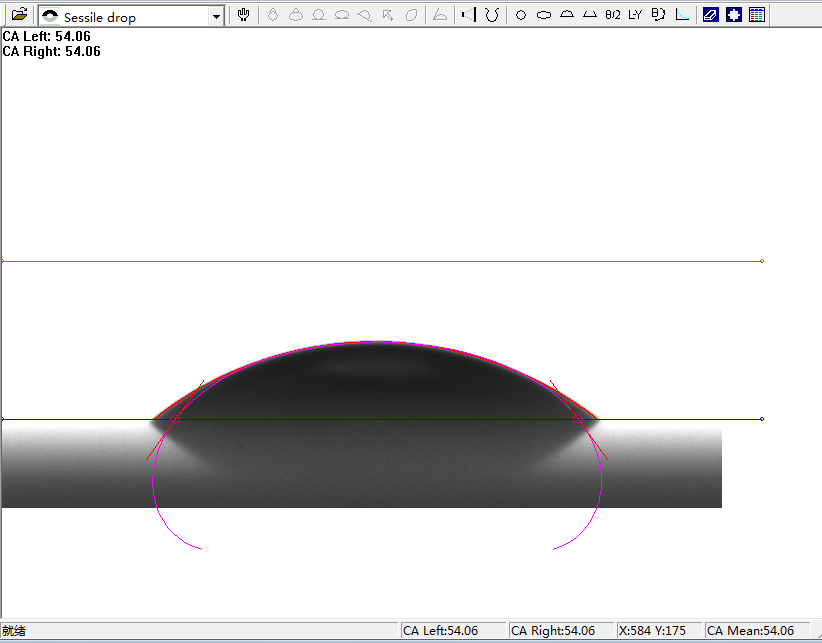
Task: Choose the circle fitting method icon
Action: (x=520, y=16)
